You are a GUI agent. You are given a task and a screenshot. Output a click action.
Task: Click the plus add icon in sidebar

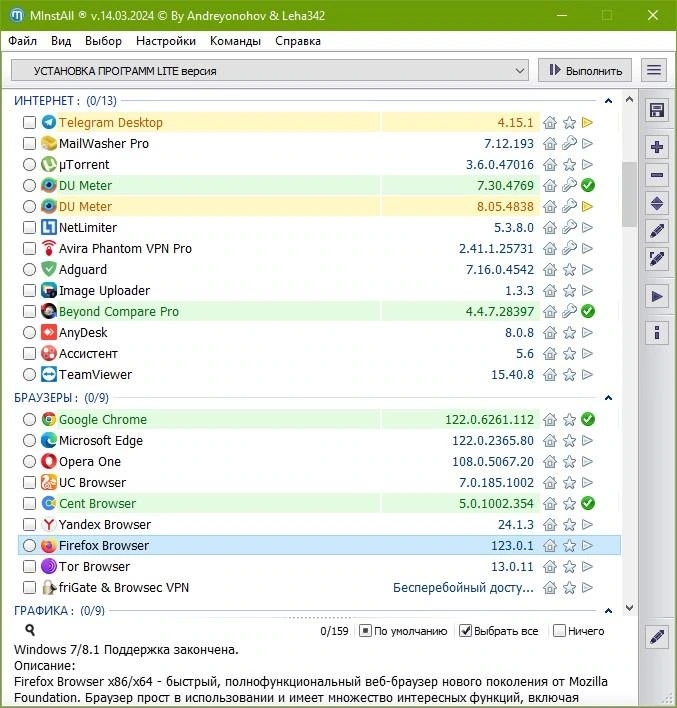657,147
